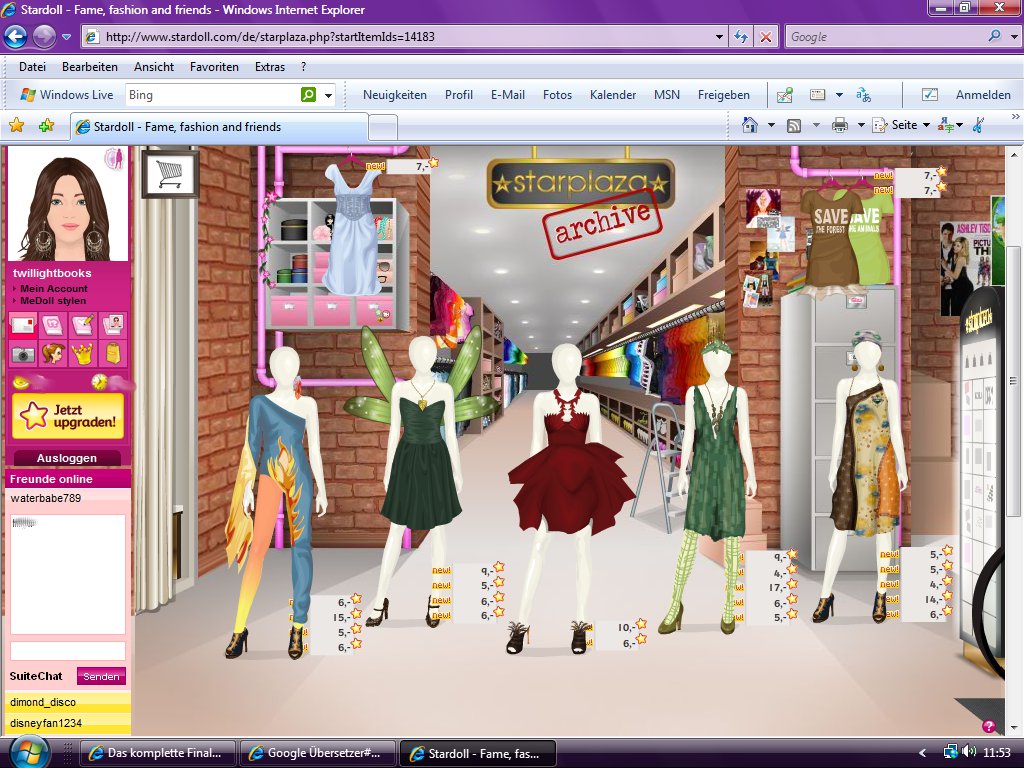Click the Jetzt upgraden button
The width and height of the screenshot is (1024, 768).
(x=68, y=416)
